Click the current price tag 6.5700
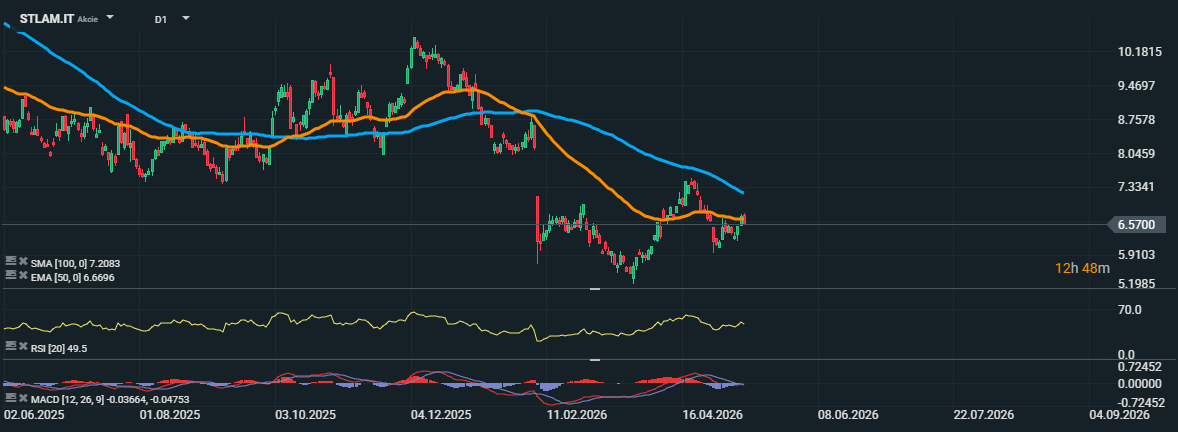 tap(1141, 224)
